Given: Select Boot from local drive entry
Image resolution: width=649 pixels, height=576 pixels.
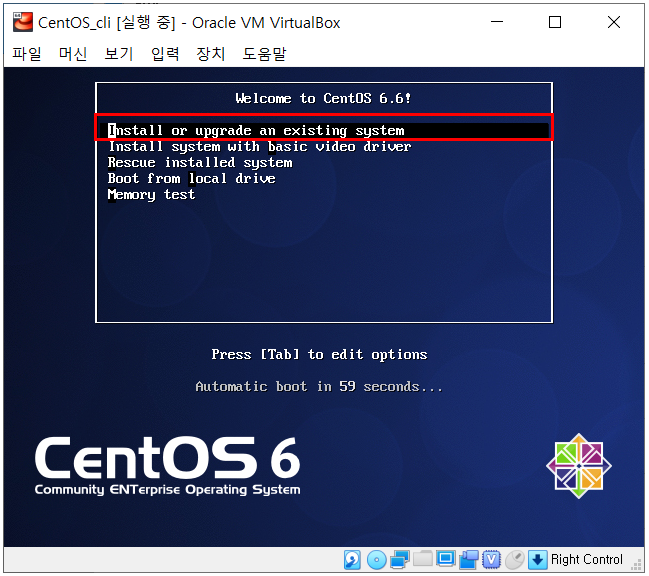Looking at the screenshot, I should [192, 178].
